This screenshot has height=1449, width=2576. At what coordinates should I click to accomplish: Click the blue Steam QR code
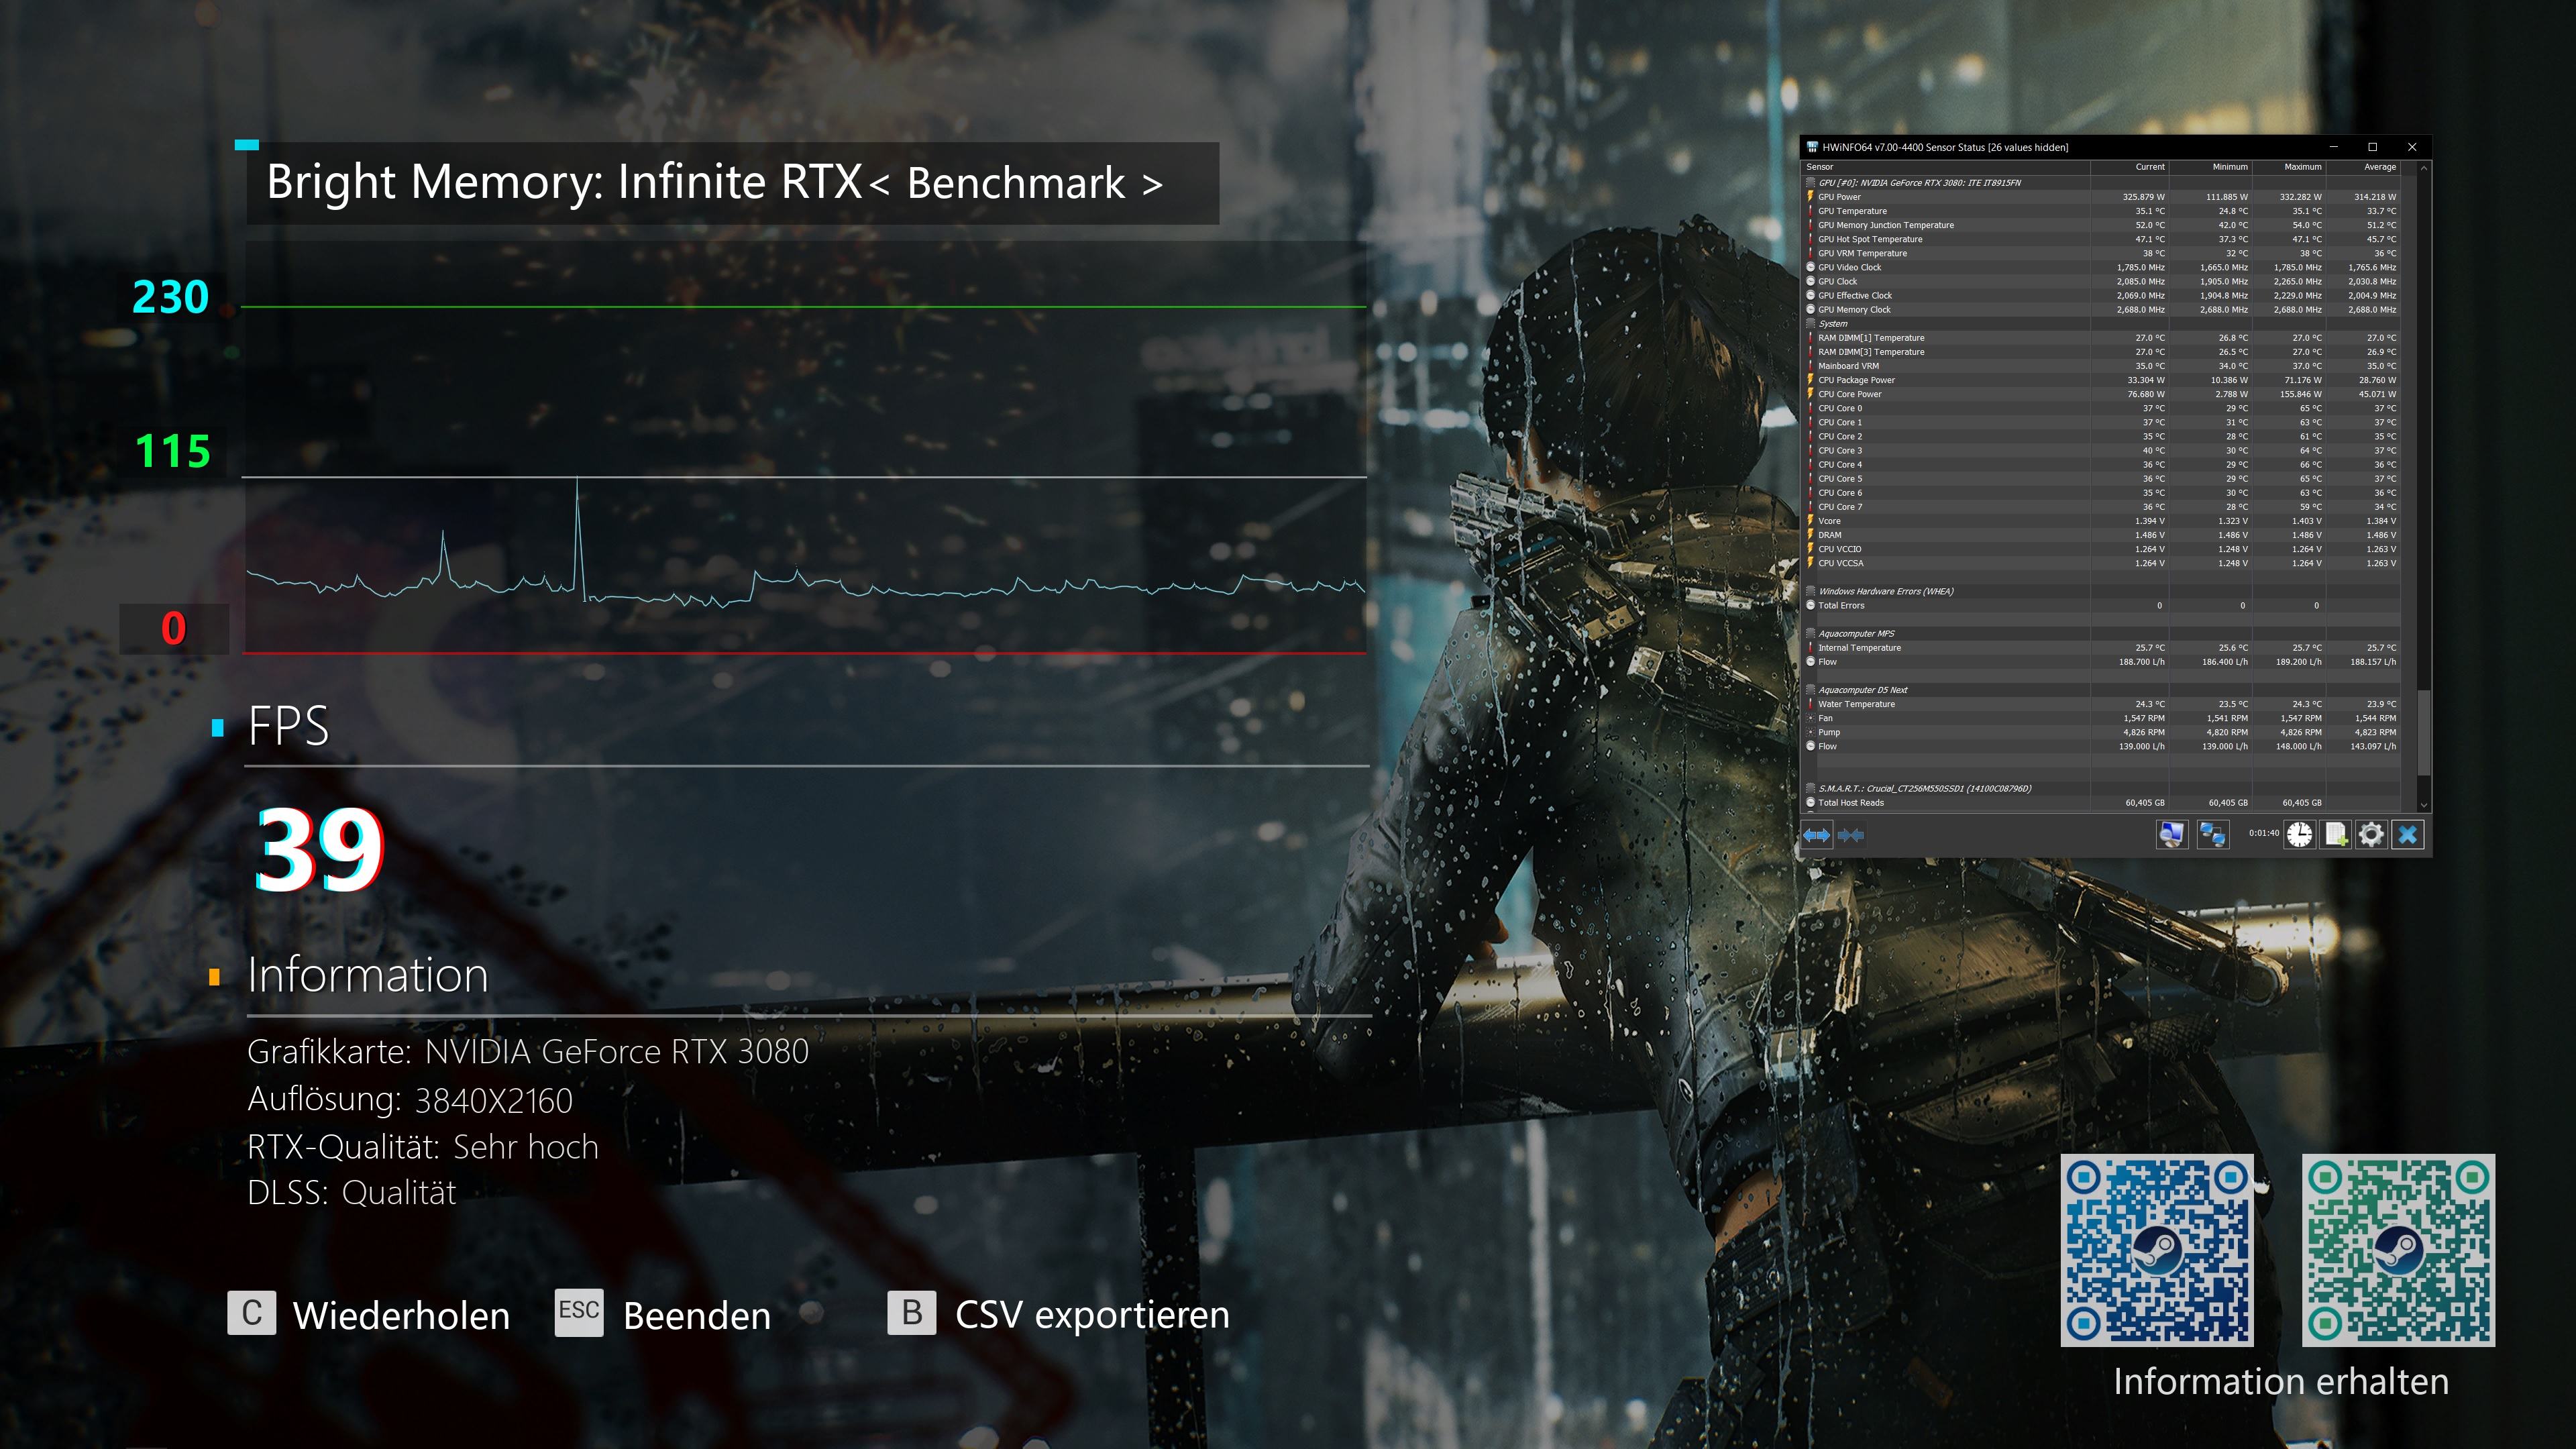click(x=2157, y=1250)
